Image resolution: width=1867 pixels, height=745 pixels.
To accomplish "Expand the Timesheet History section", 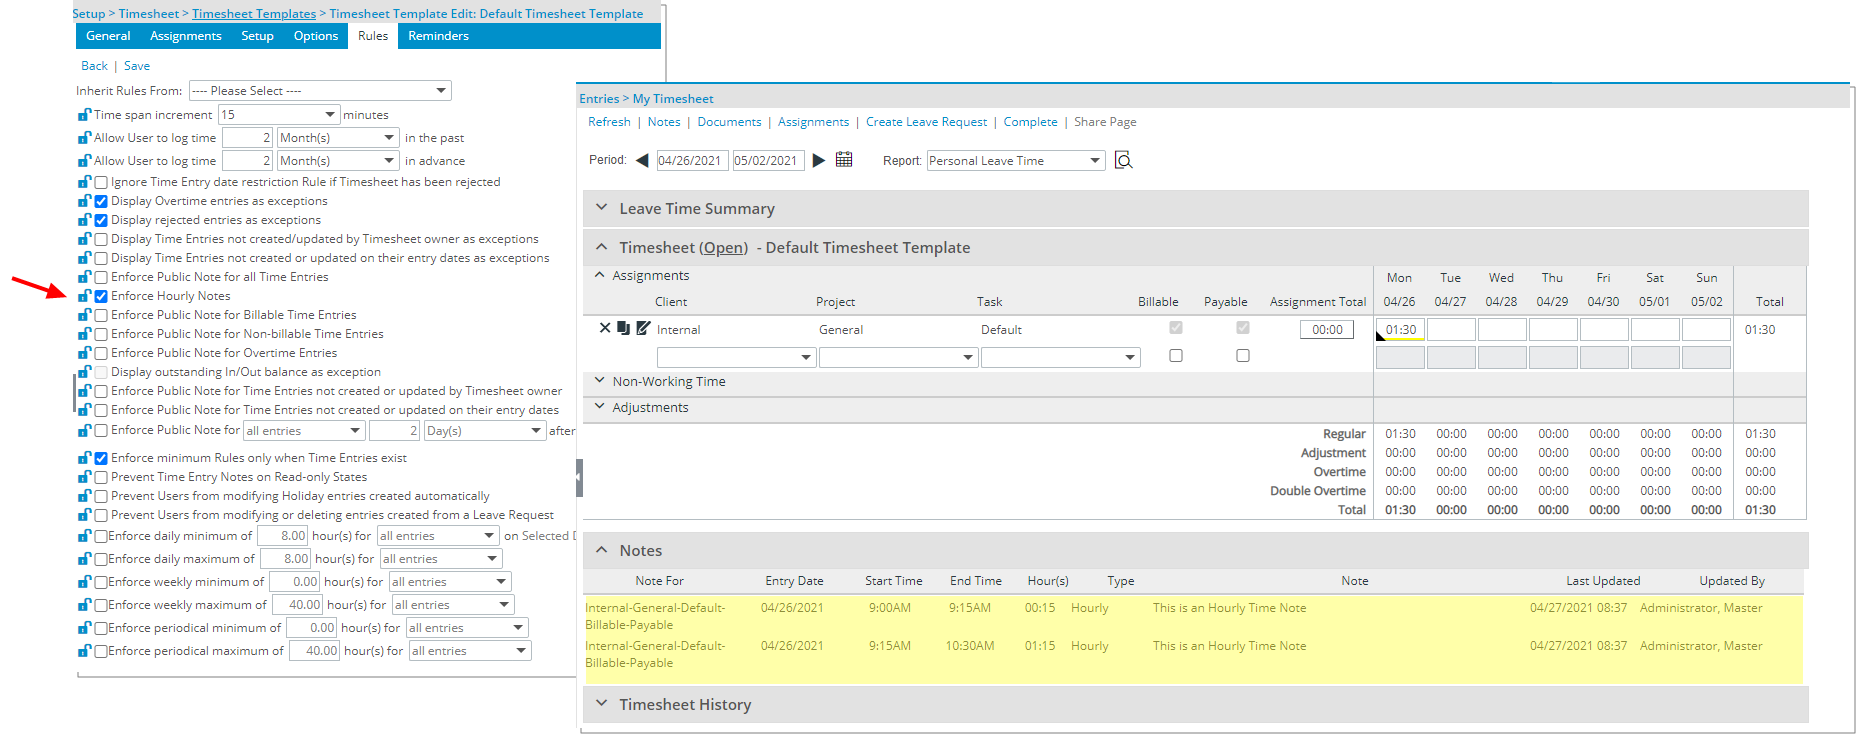I will click(602, 704).
